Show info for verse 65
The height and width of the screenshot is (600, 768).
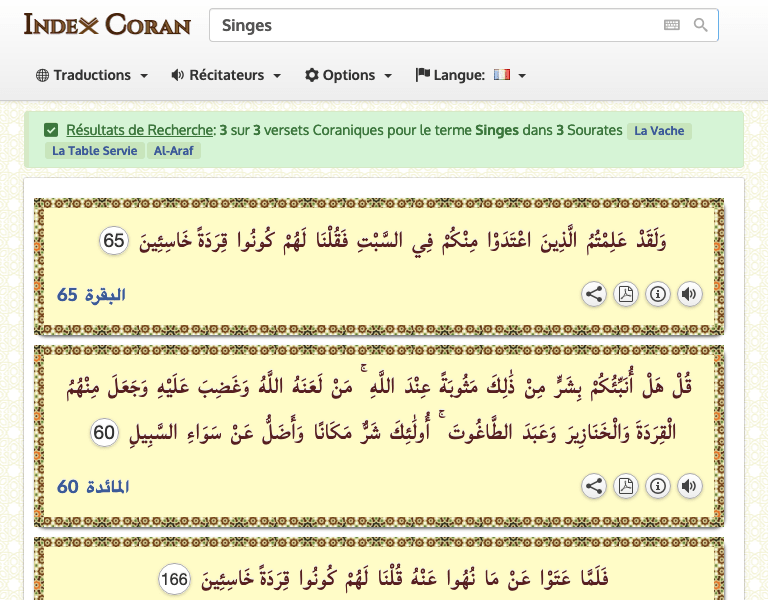[x=658, y=294]
